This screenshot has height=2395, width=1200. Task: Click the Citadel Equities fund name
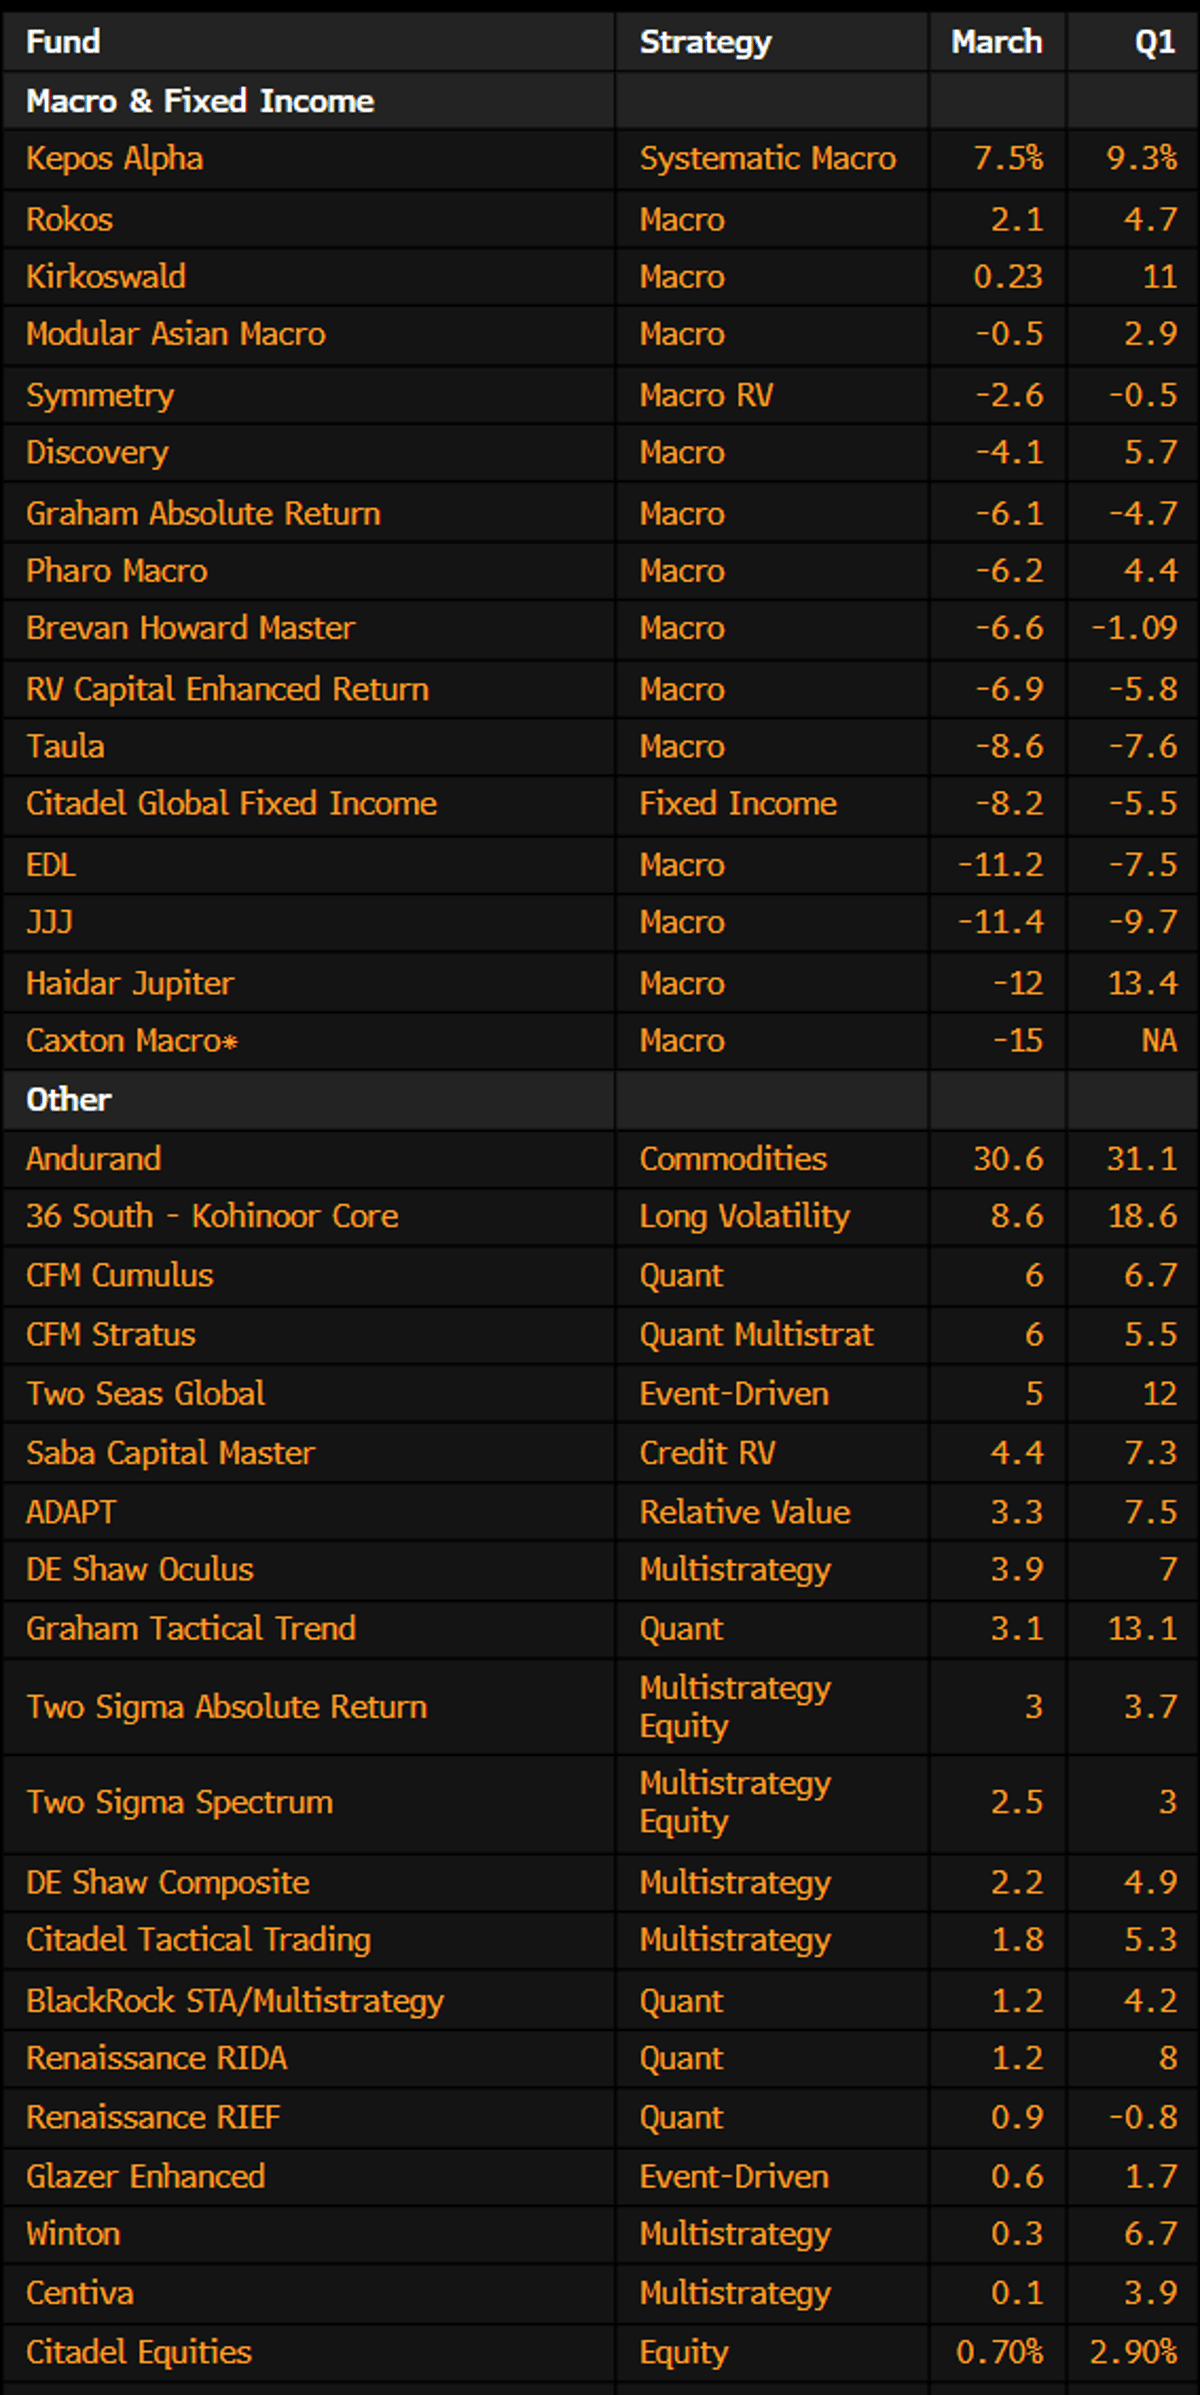coord(139,2352)
